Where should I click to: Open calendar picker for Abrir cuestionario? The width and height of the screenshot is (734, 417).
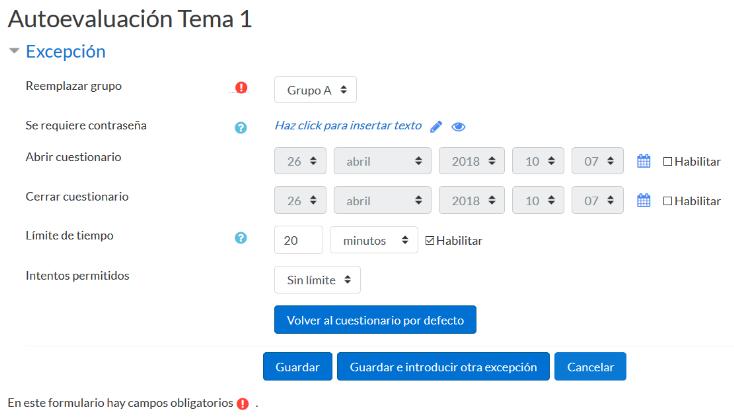(x=644, y=161)
